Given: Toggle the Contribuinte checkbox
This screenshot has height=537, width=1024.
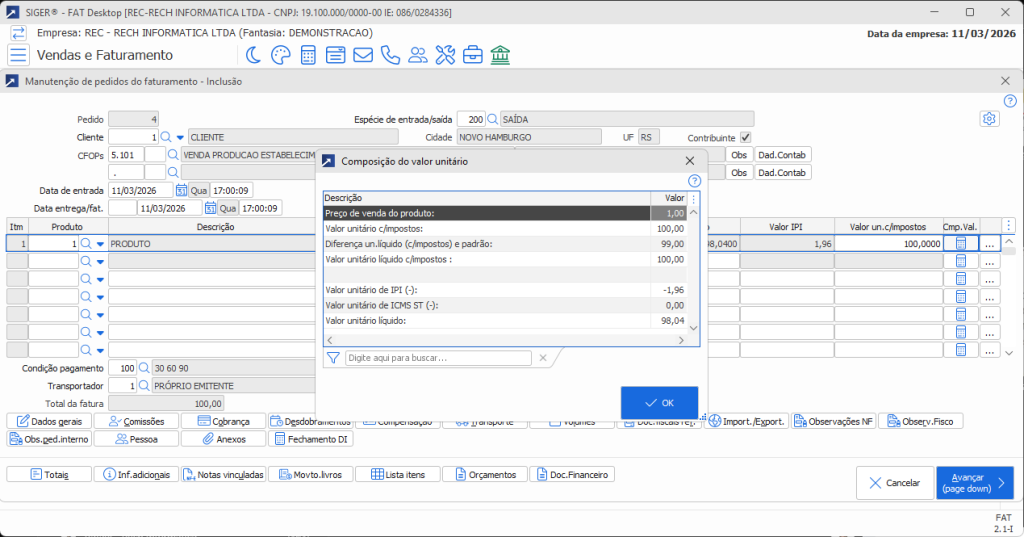Looking at the screenshot, I should pyautogui.click(x=745, y=137).
